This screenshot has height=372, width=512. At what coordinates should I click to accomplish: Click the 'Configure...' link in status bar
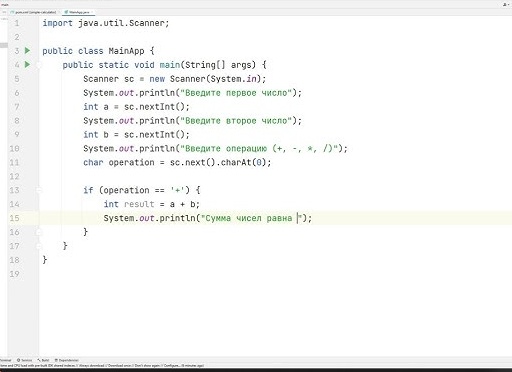[x=172, y=366]
